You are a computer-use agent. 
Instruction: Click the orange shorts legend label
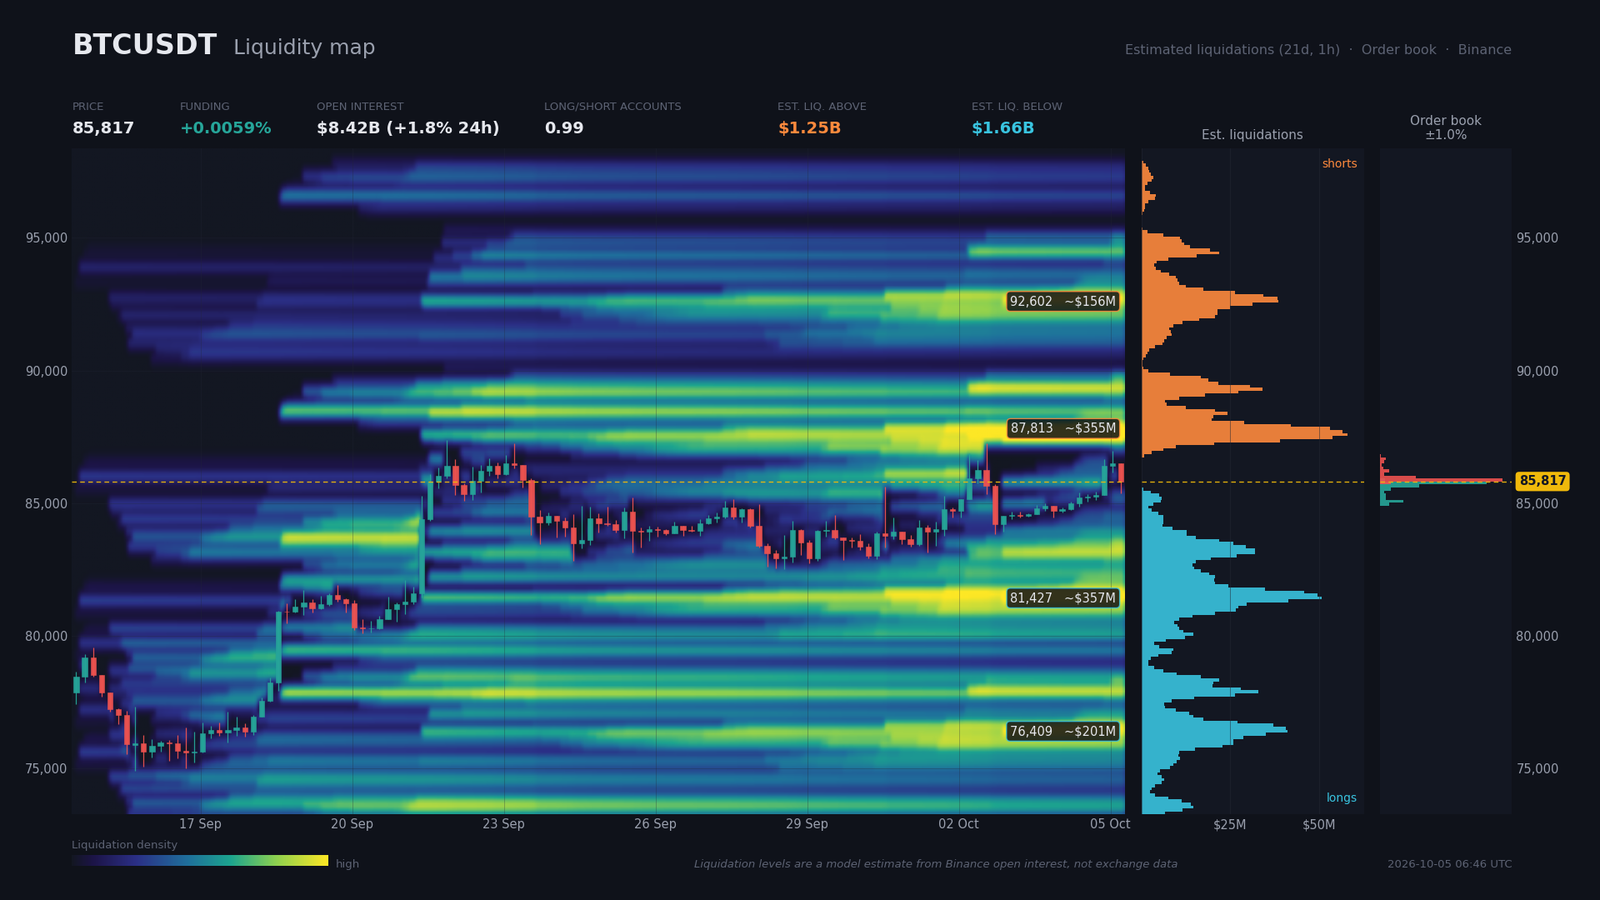1339,164
